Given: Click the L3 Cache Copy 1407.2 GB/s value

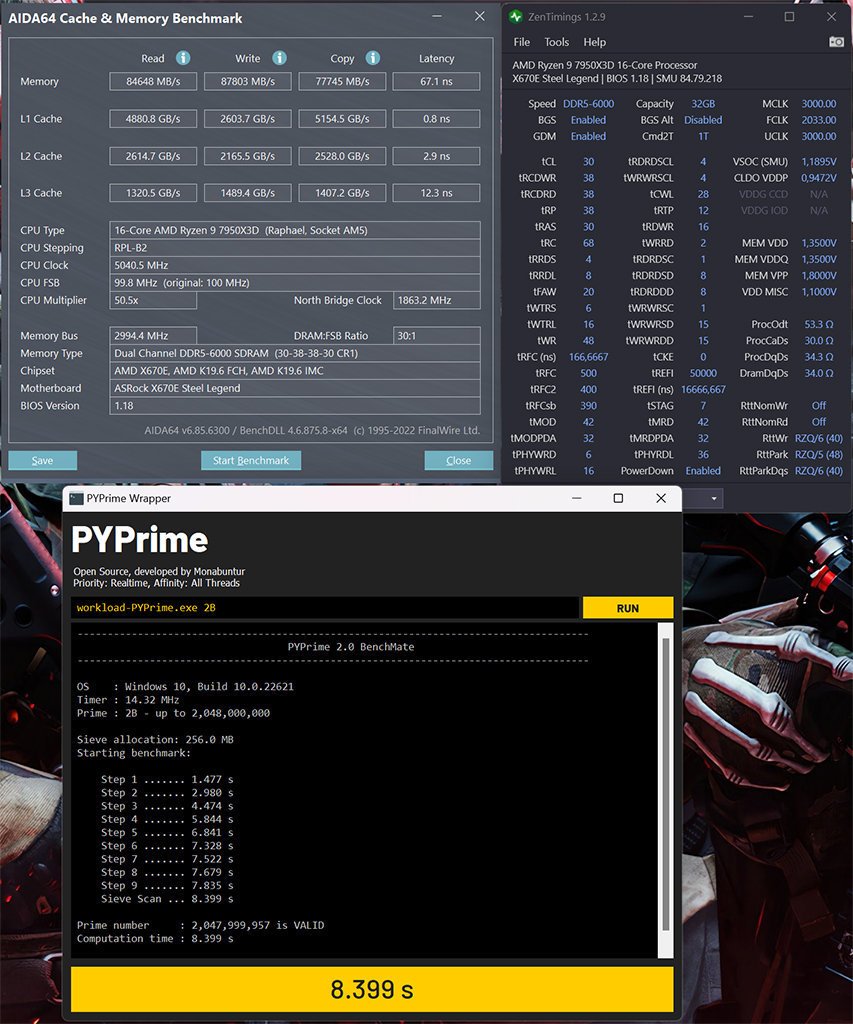Looking at the screenshot, I should tap(342, 193).
